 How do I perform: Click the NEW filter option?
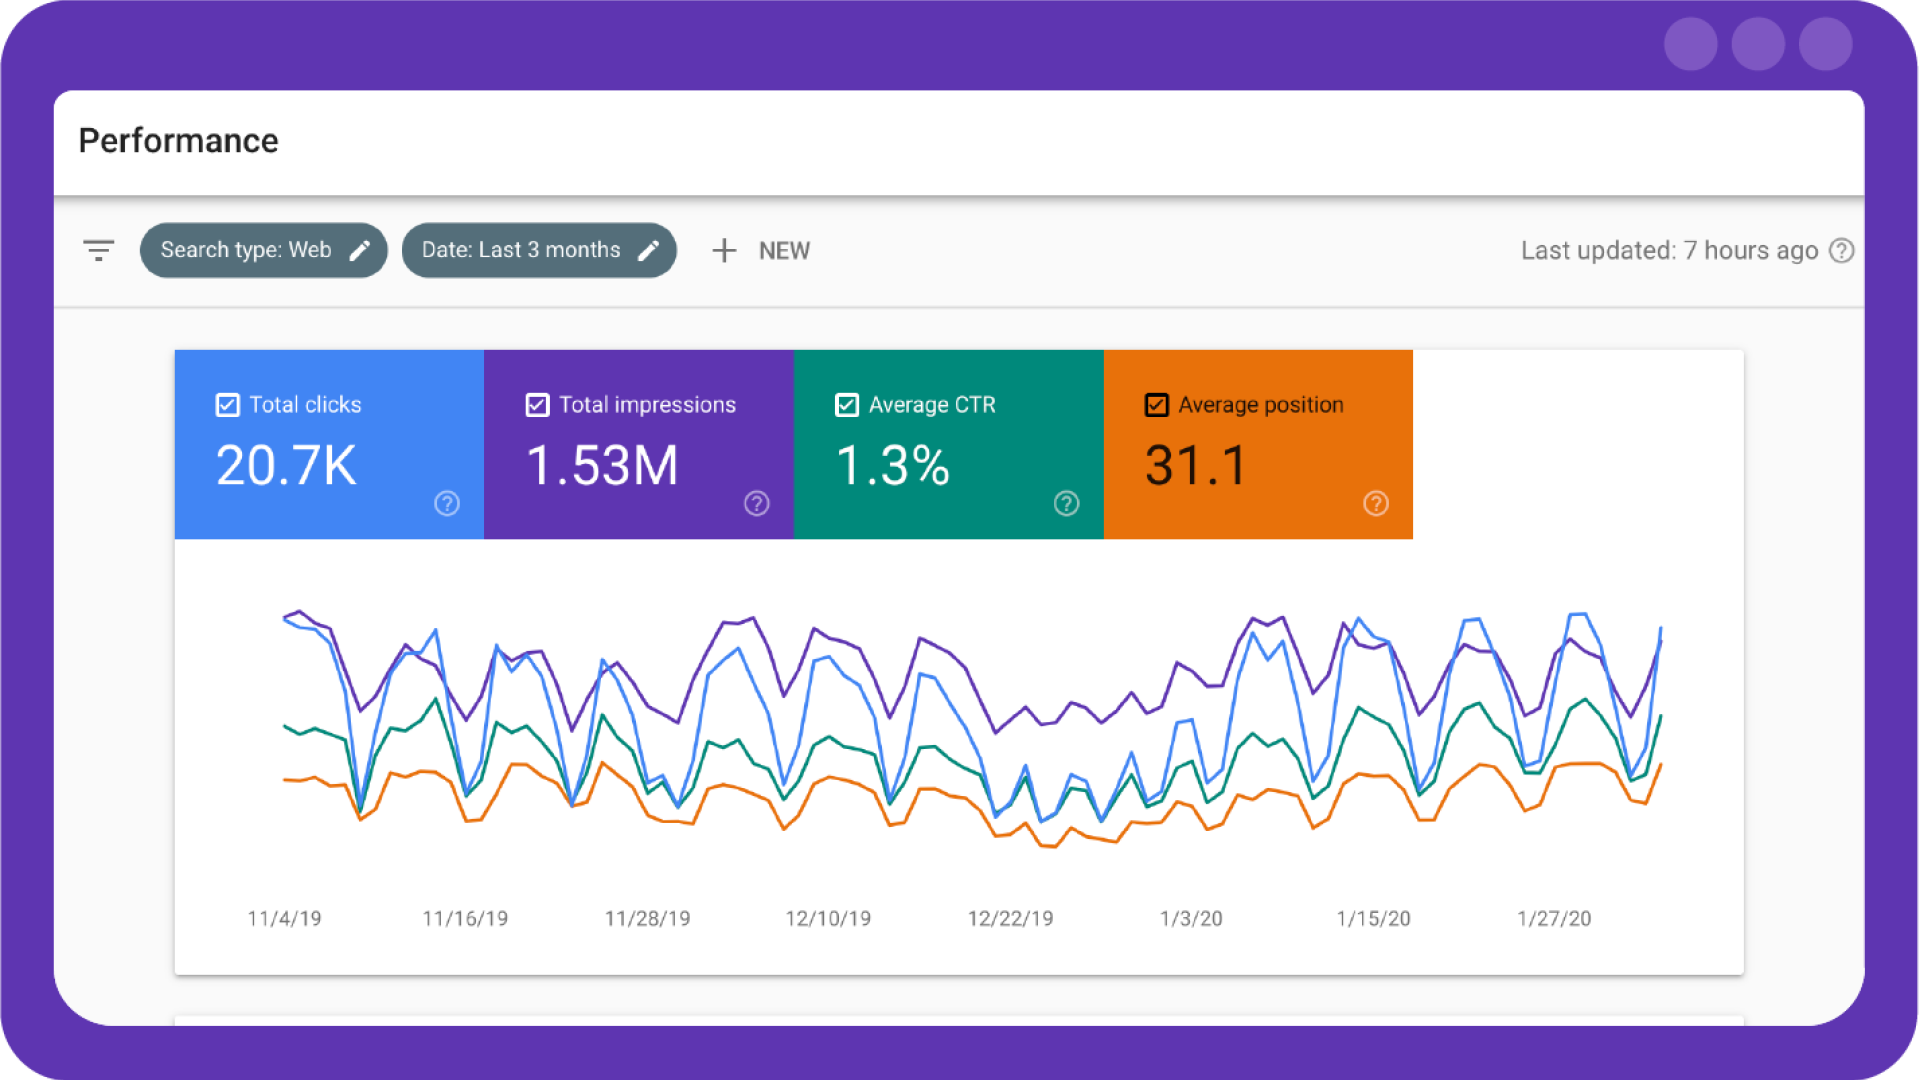784,250
